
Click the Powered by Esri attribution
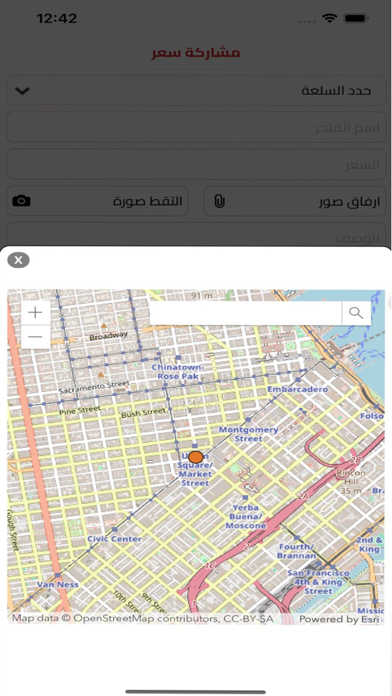point(339,619)
